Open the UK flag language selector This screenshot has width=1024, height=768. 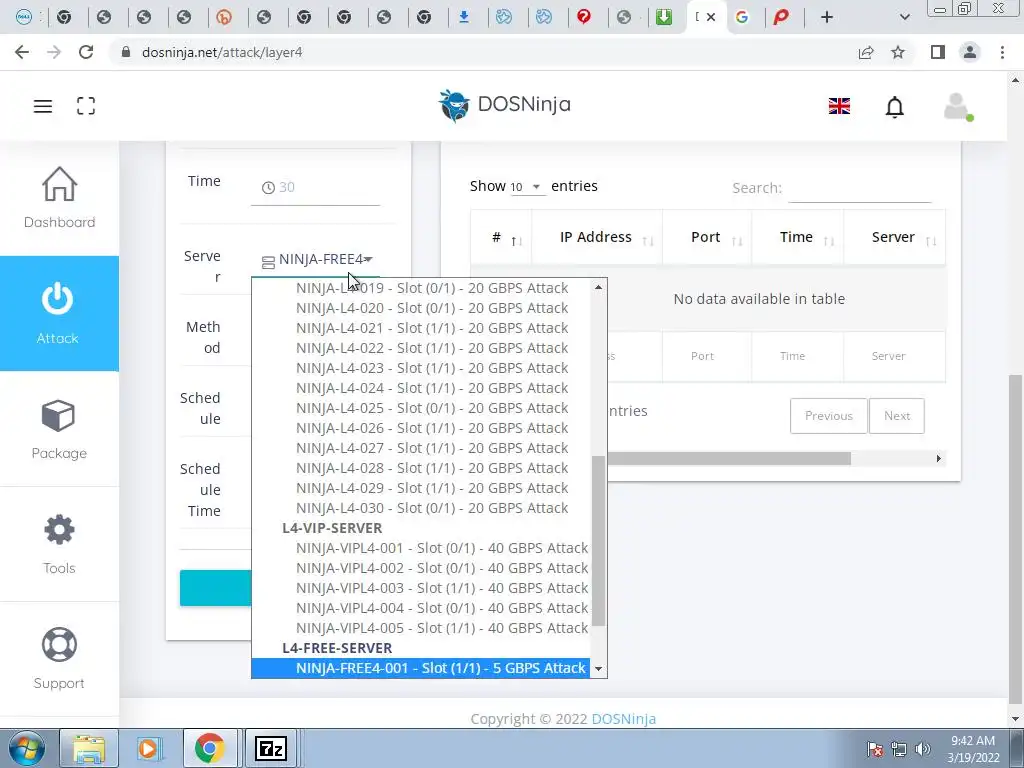839,106
